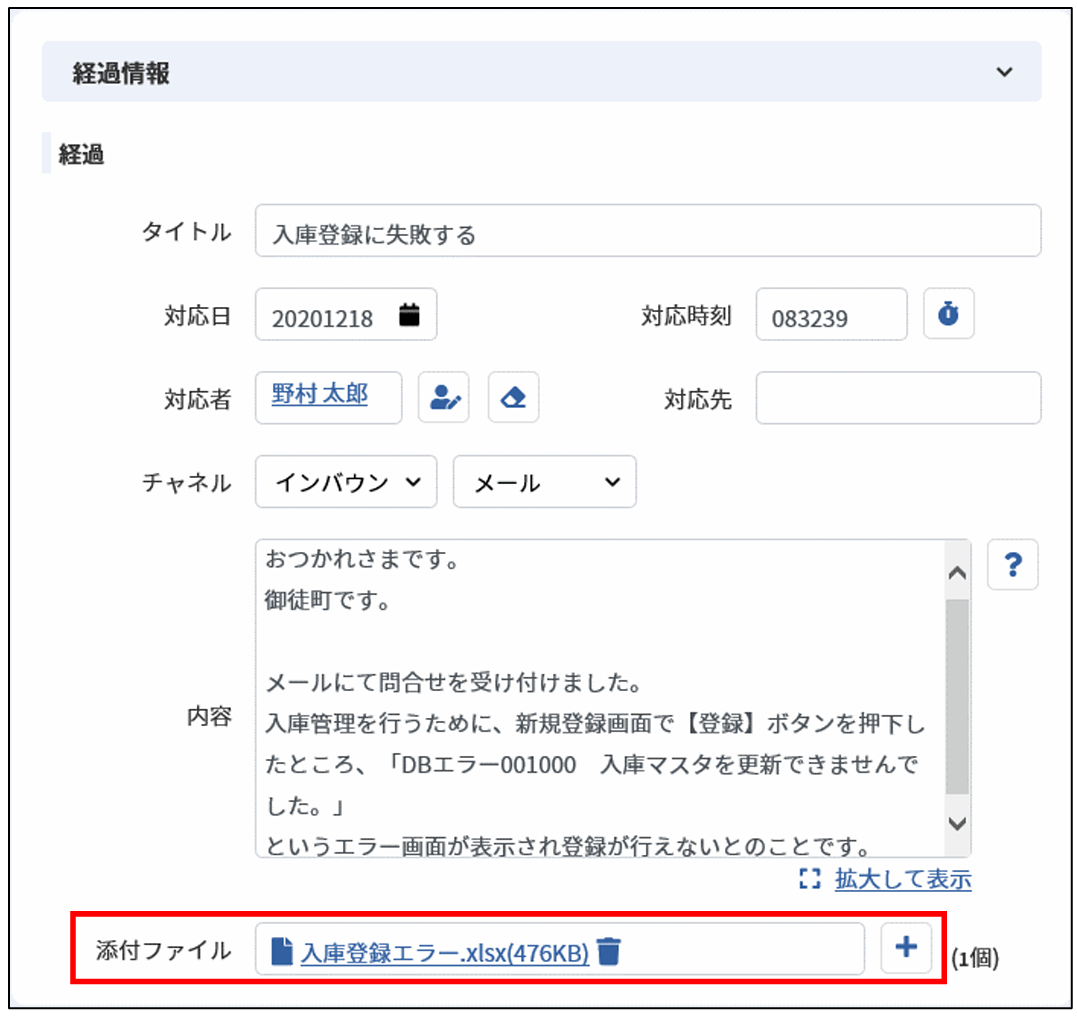This screenshot has height=1017, width=1077.
Task: Open the インバウン channel dropdown
Action: pyautogui.click(x=345, y=482)
